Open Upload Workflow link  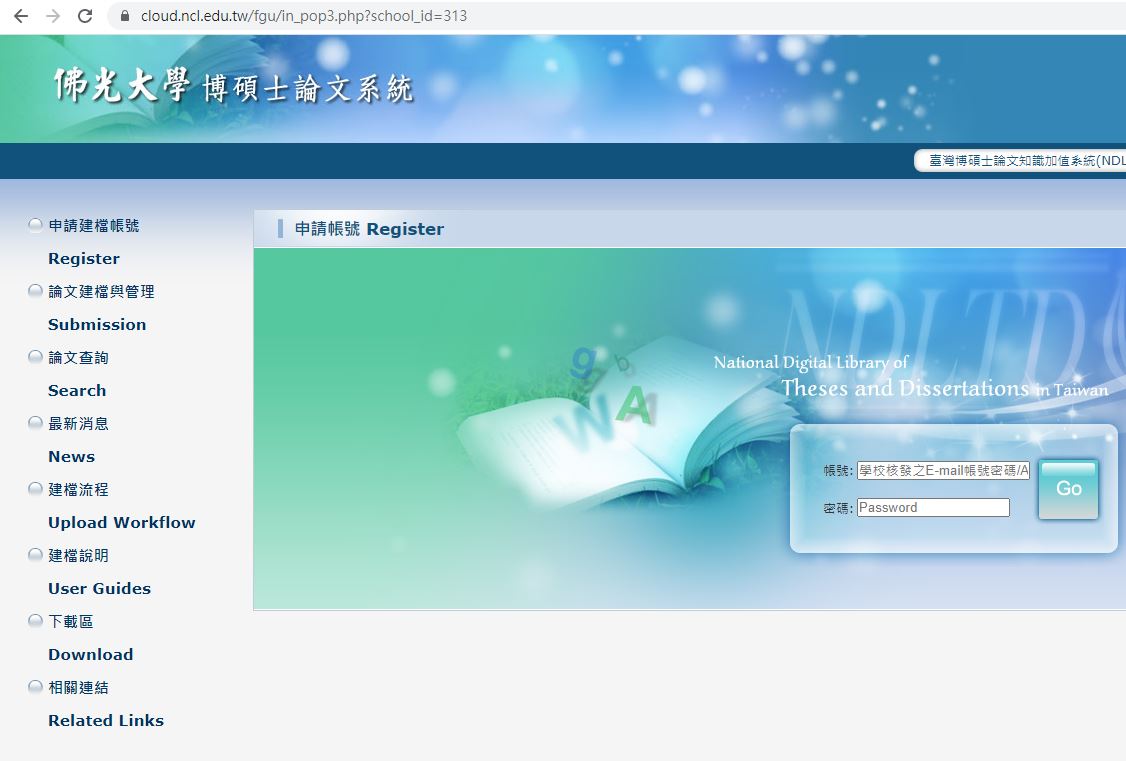(x=121, y=523)
